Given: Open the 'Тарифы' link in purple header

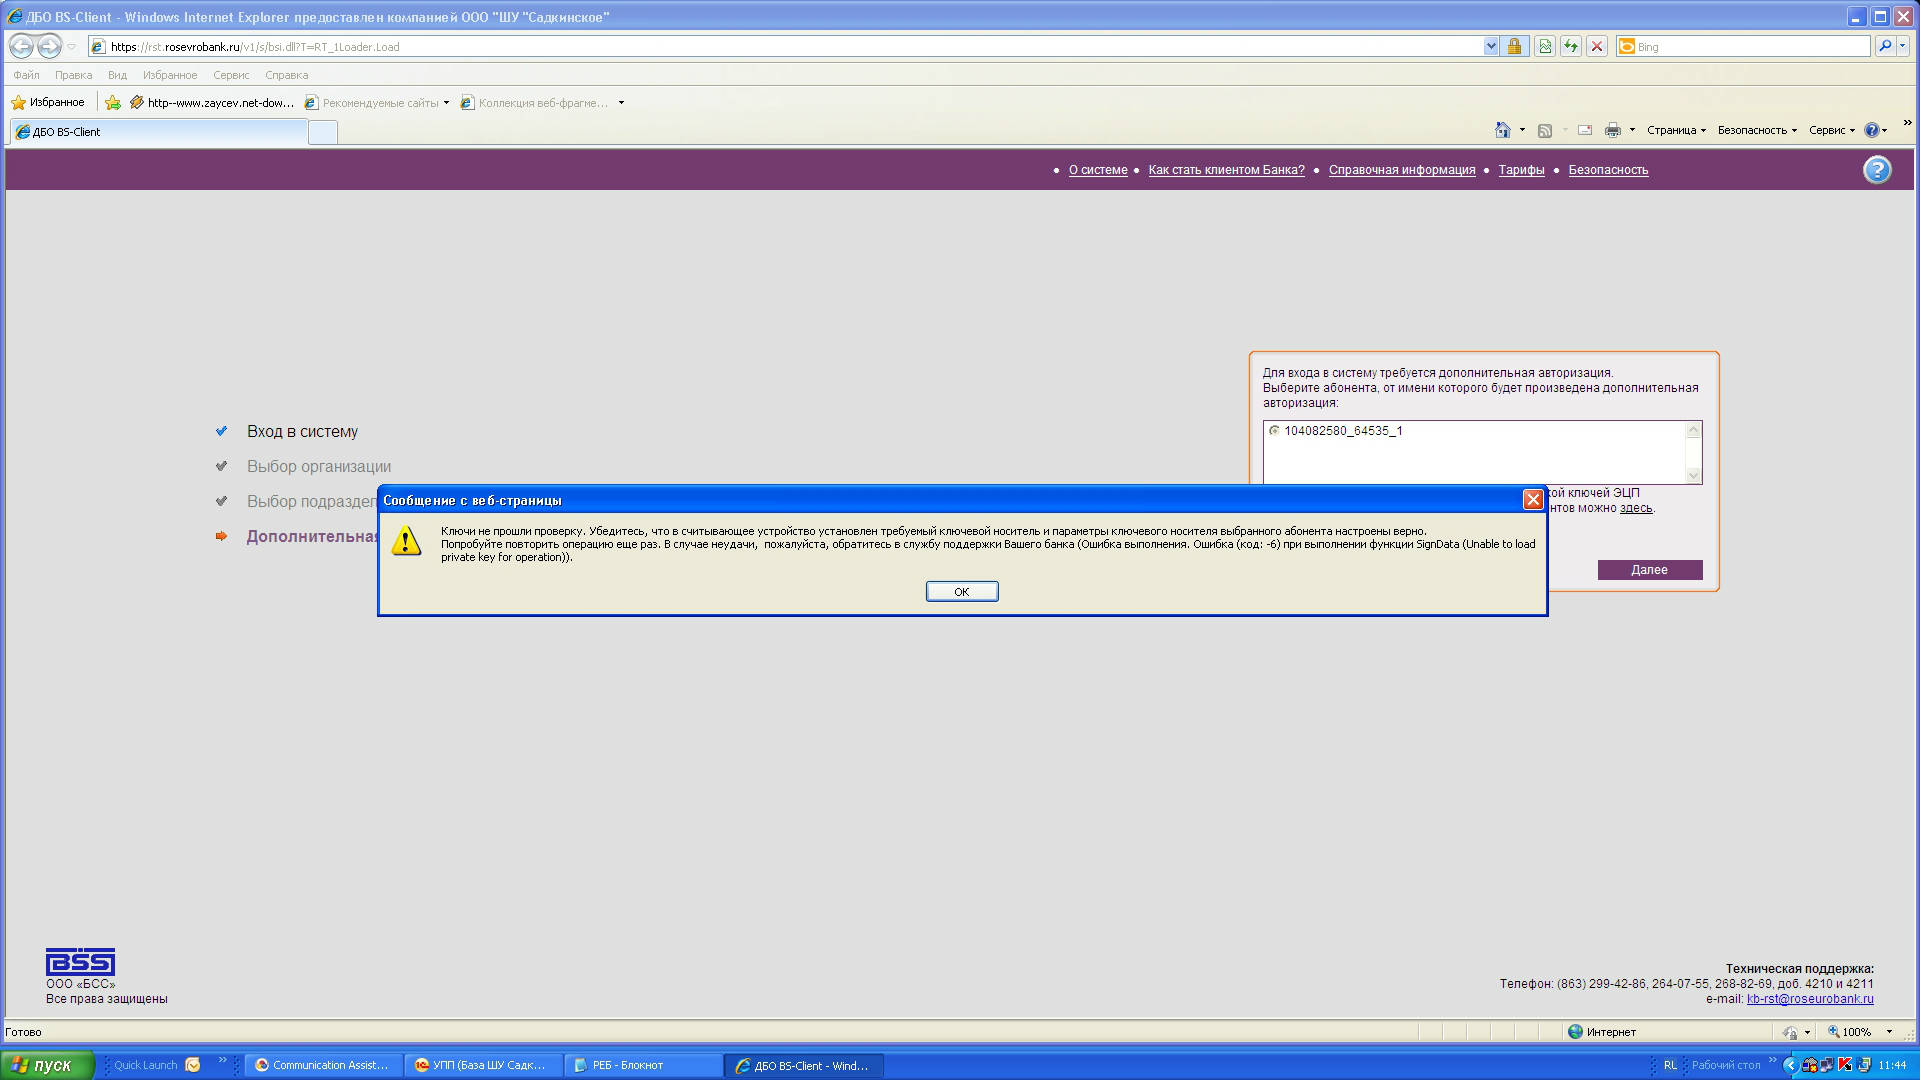Looking at the screenshot, I should tap(1521, 170).
